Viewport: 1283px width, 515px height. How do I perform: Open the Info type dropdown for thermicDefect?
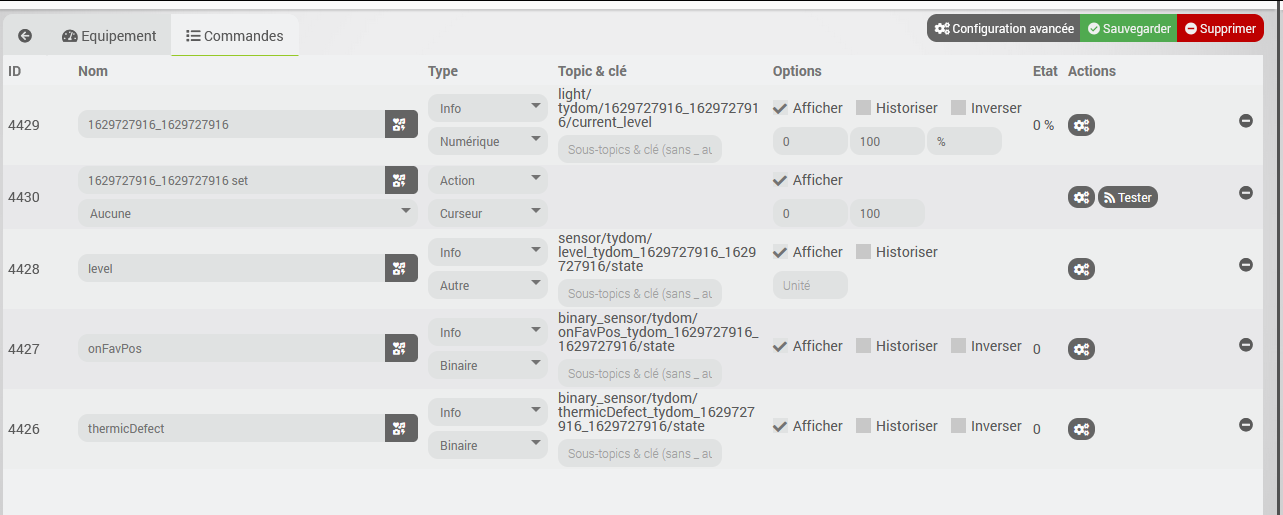488,412
